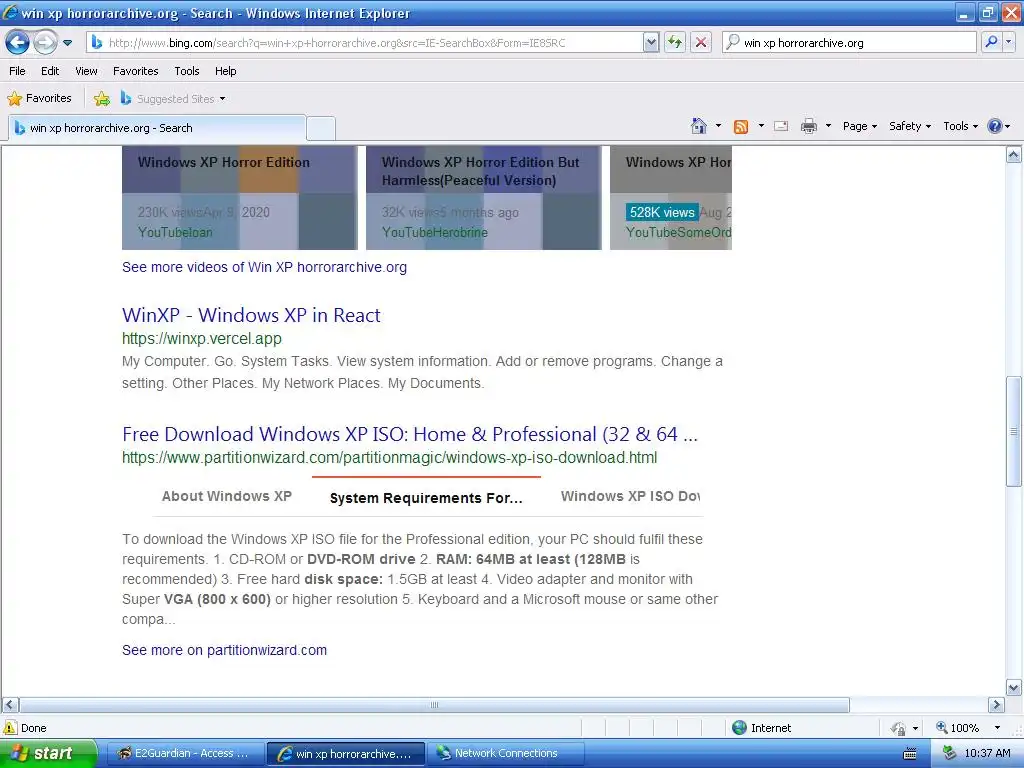Viewport: 1024px width, 768px height.
Task: Click the Back navigation button
Action: (x=18, y=43)
